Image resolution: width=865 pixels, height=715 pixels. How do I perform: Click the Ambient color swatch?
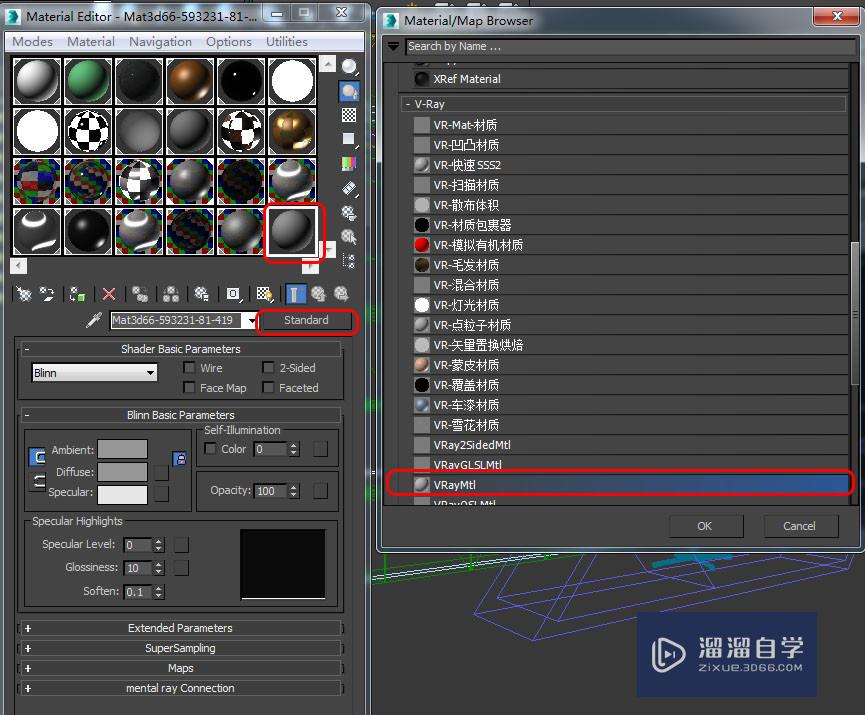point(122,449)
